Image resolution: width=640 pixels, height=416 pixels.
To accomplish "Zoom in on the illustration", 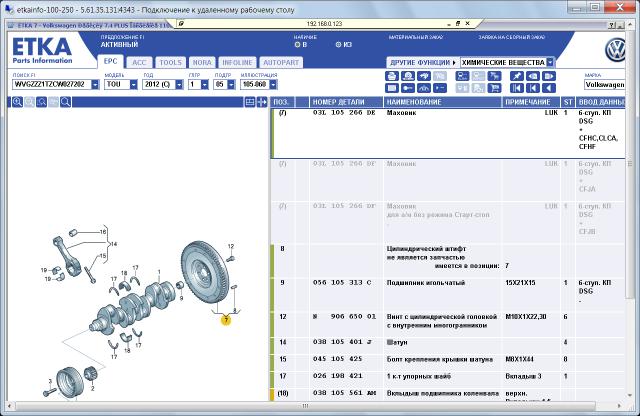I will (17, 102).
